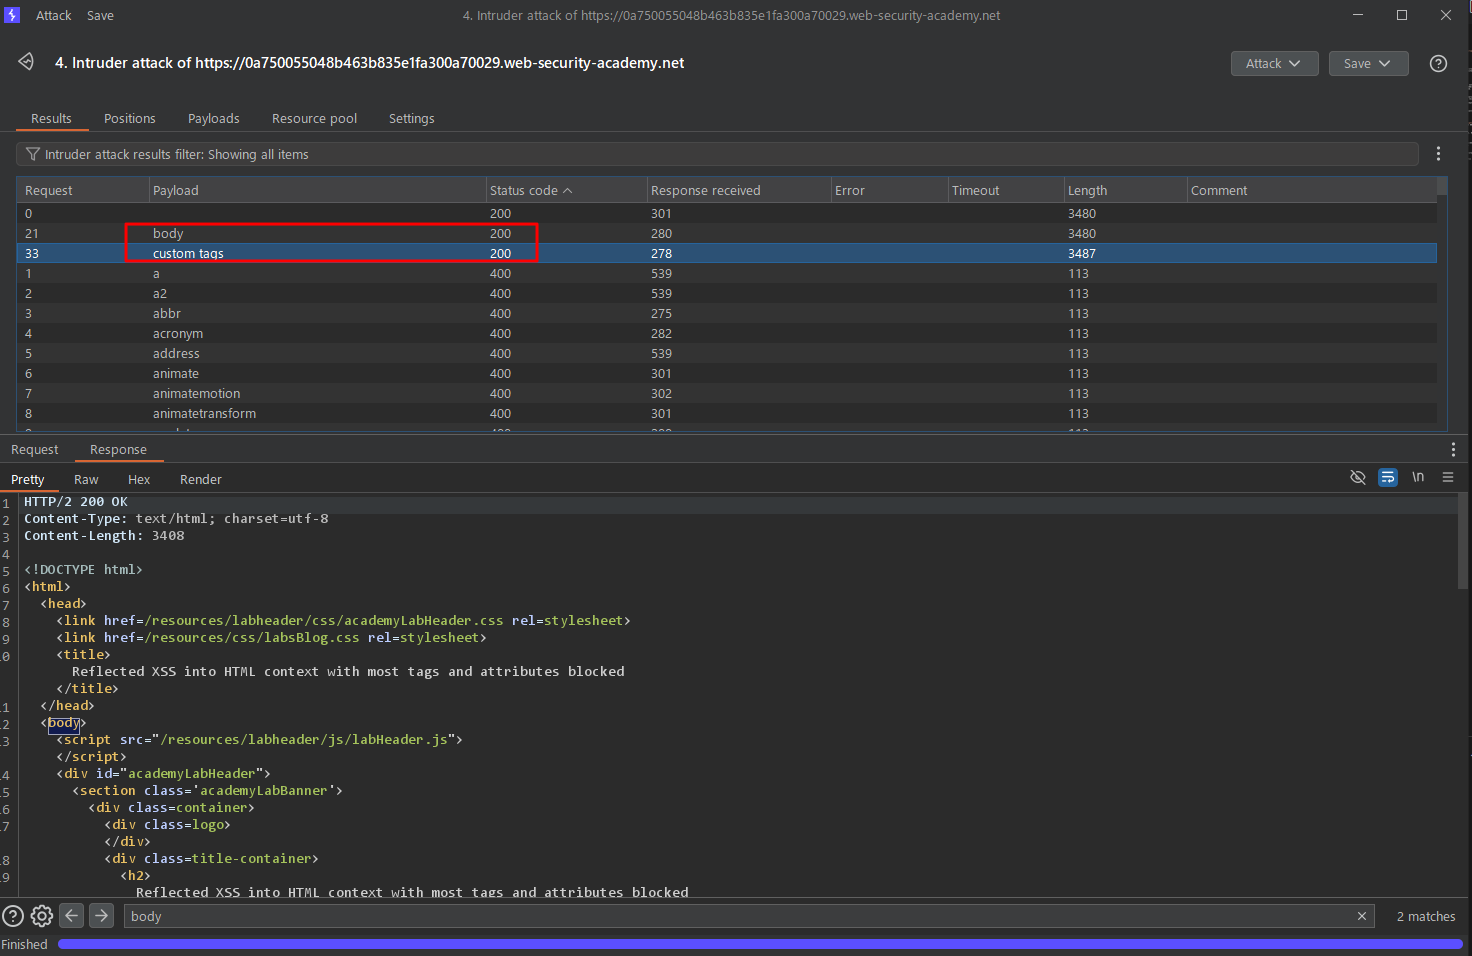Click the Error column header
The height and width of the screenshot is (956, 1472).
(x=890, y=190)
